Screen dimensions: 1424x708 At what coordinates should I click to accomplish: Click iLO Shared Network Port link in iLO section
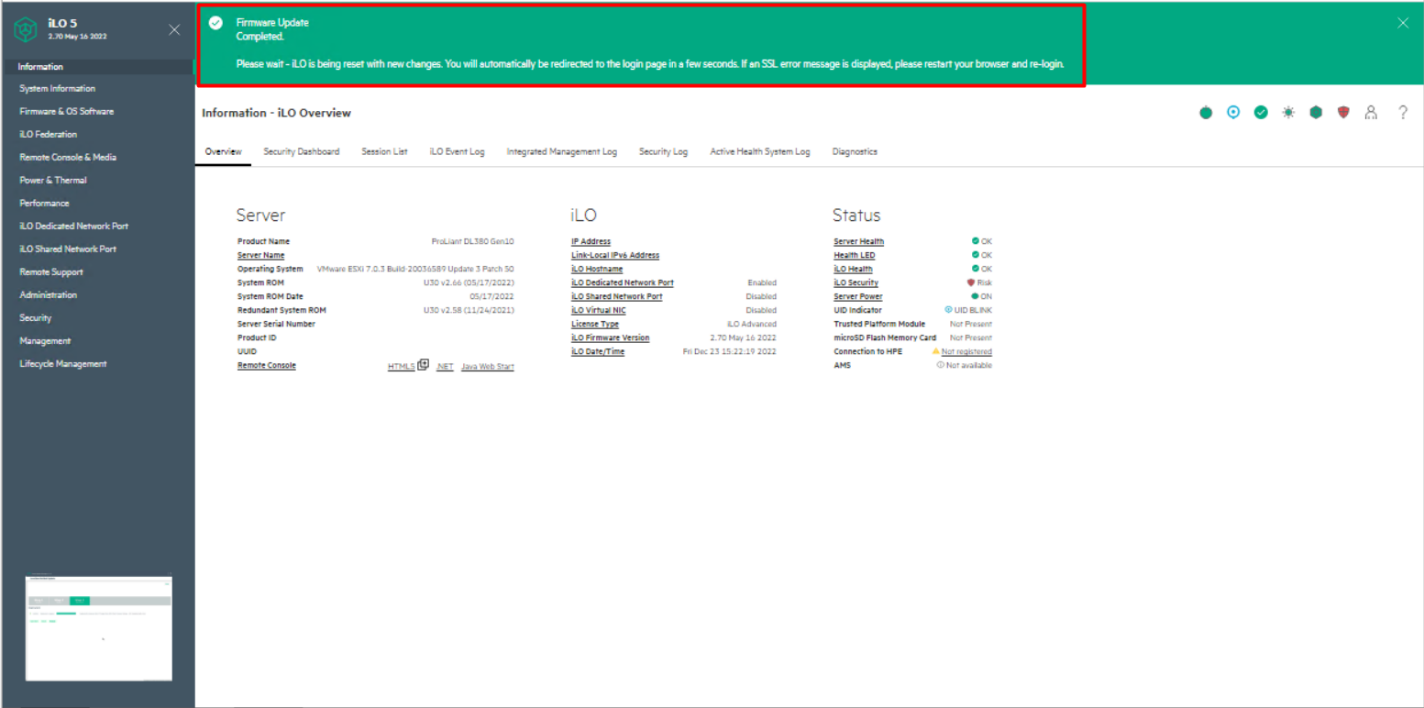617,297
